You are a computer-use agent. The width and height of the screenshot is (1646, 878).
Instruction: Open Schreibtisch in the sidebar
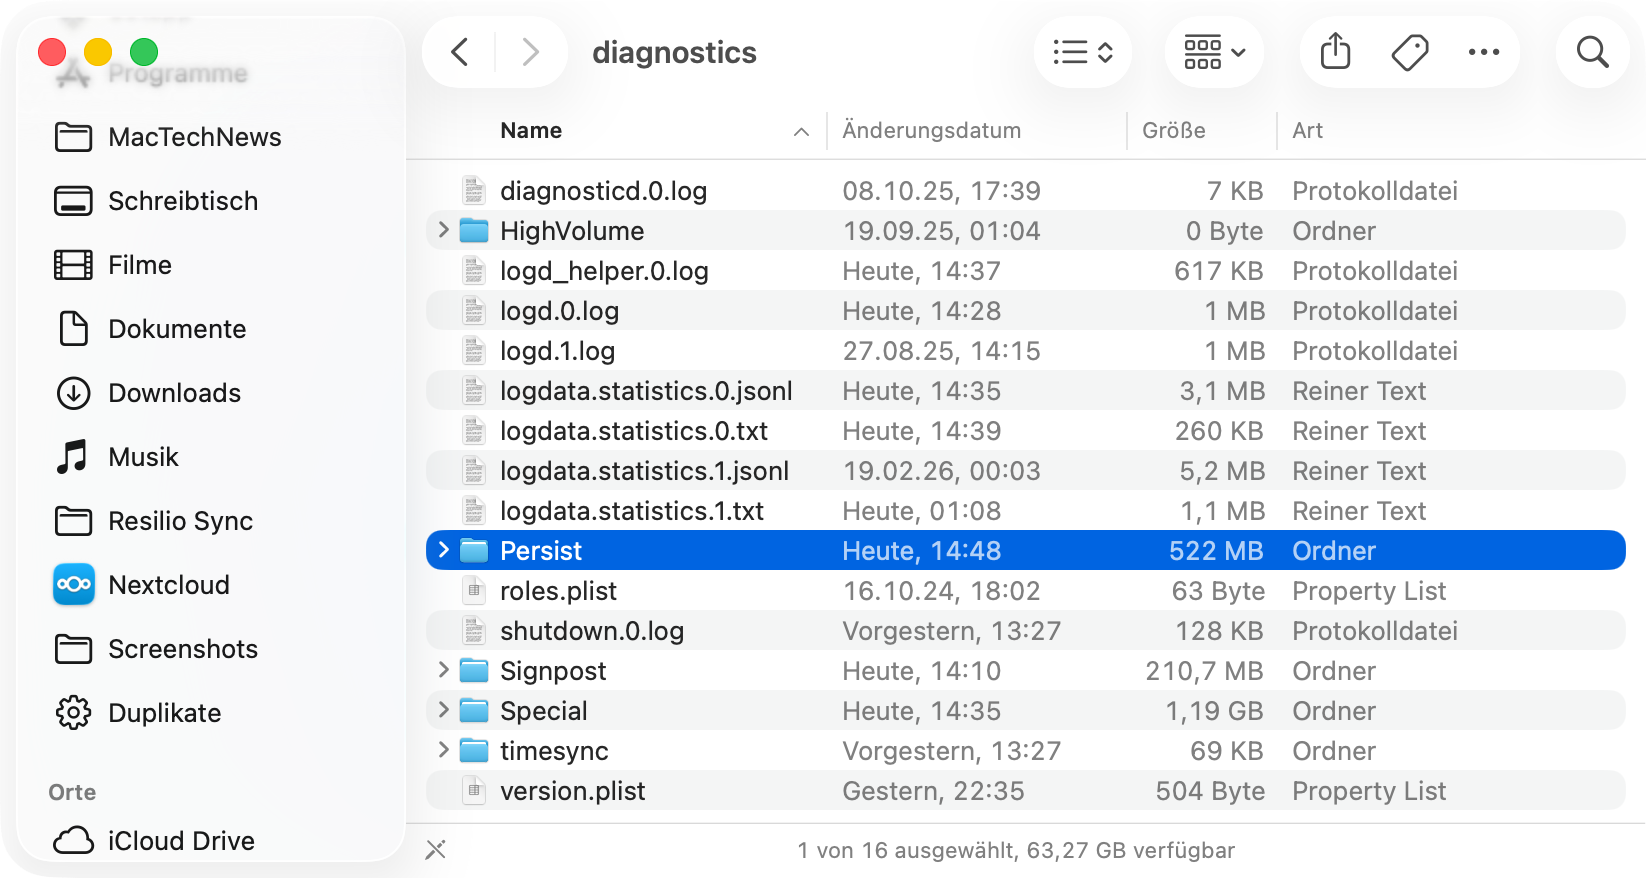(x=183, y=201)
